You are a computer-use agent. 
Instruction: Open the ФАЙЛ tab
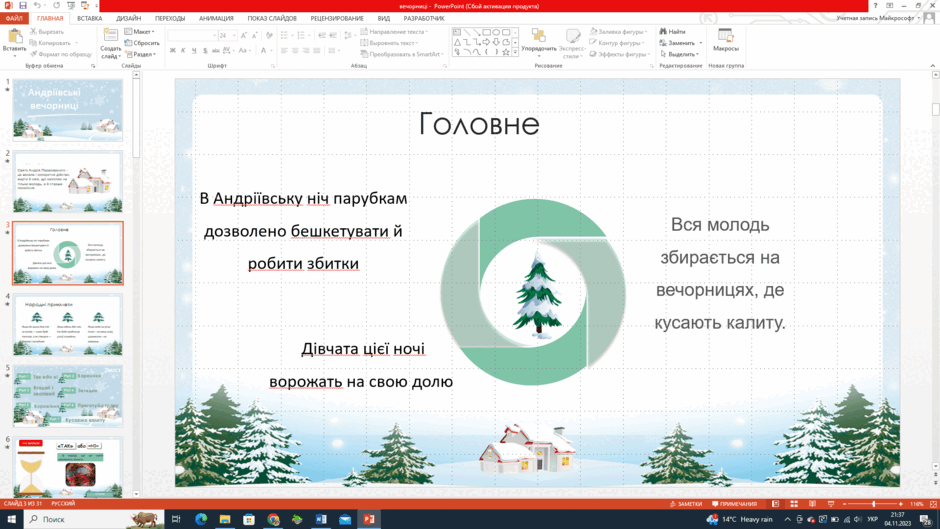14,18
